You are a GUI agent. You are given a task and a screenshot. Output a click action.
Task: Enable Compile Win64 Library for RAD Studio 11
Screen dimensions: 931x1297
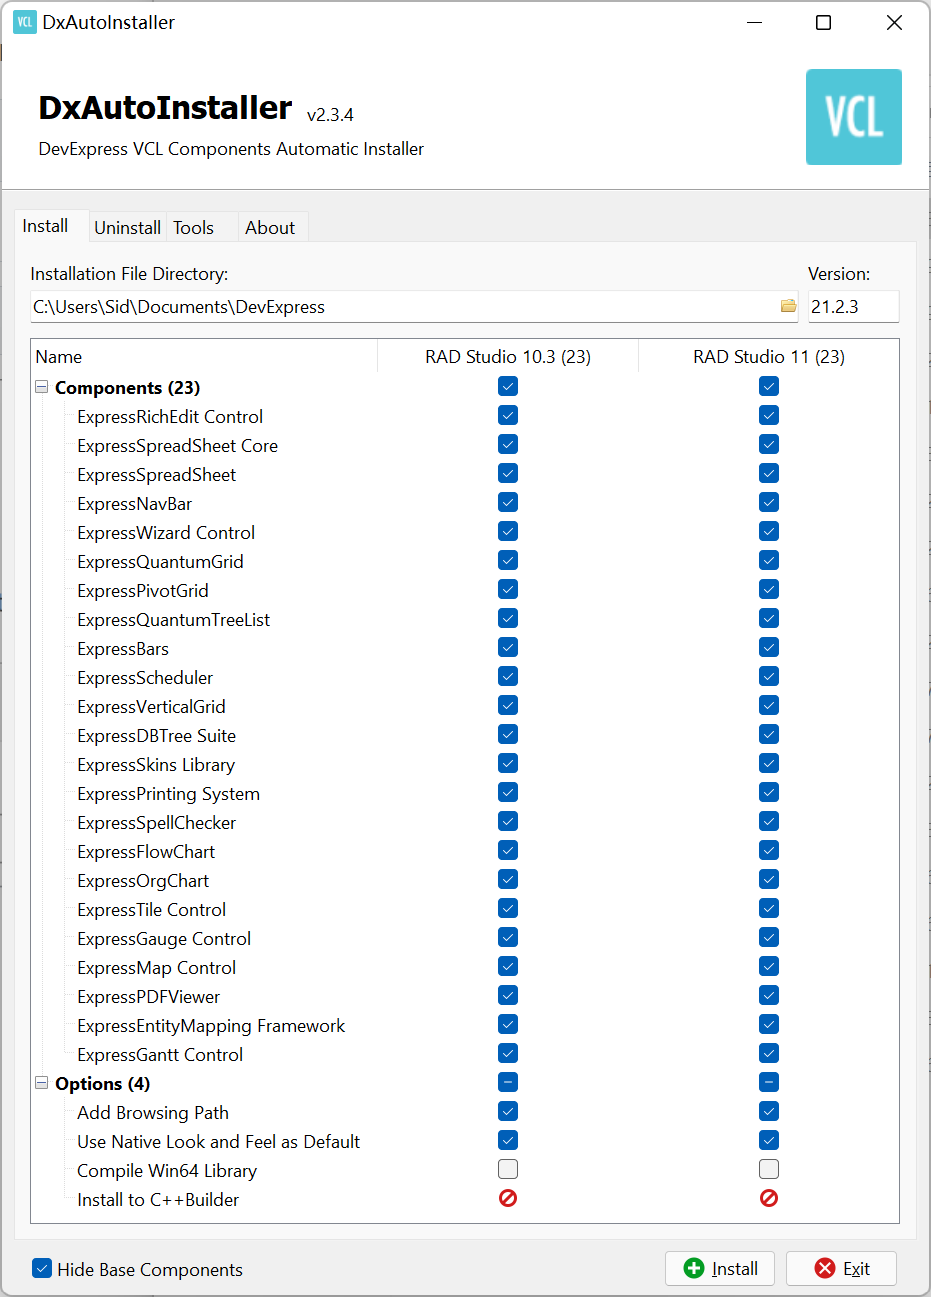click(x=769, y=1169)
